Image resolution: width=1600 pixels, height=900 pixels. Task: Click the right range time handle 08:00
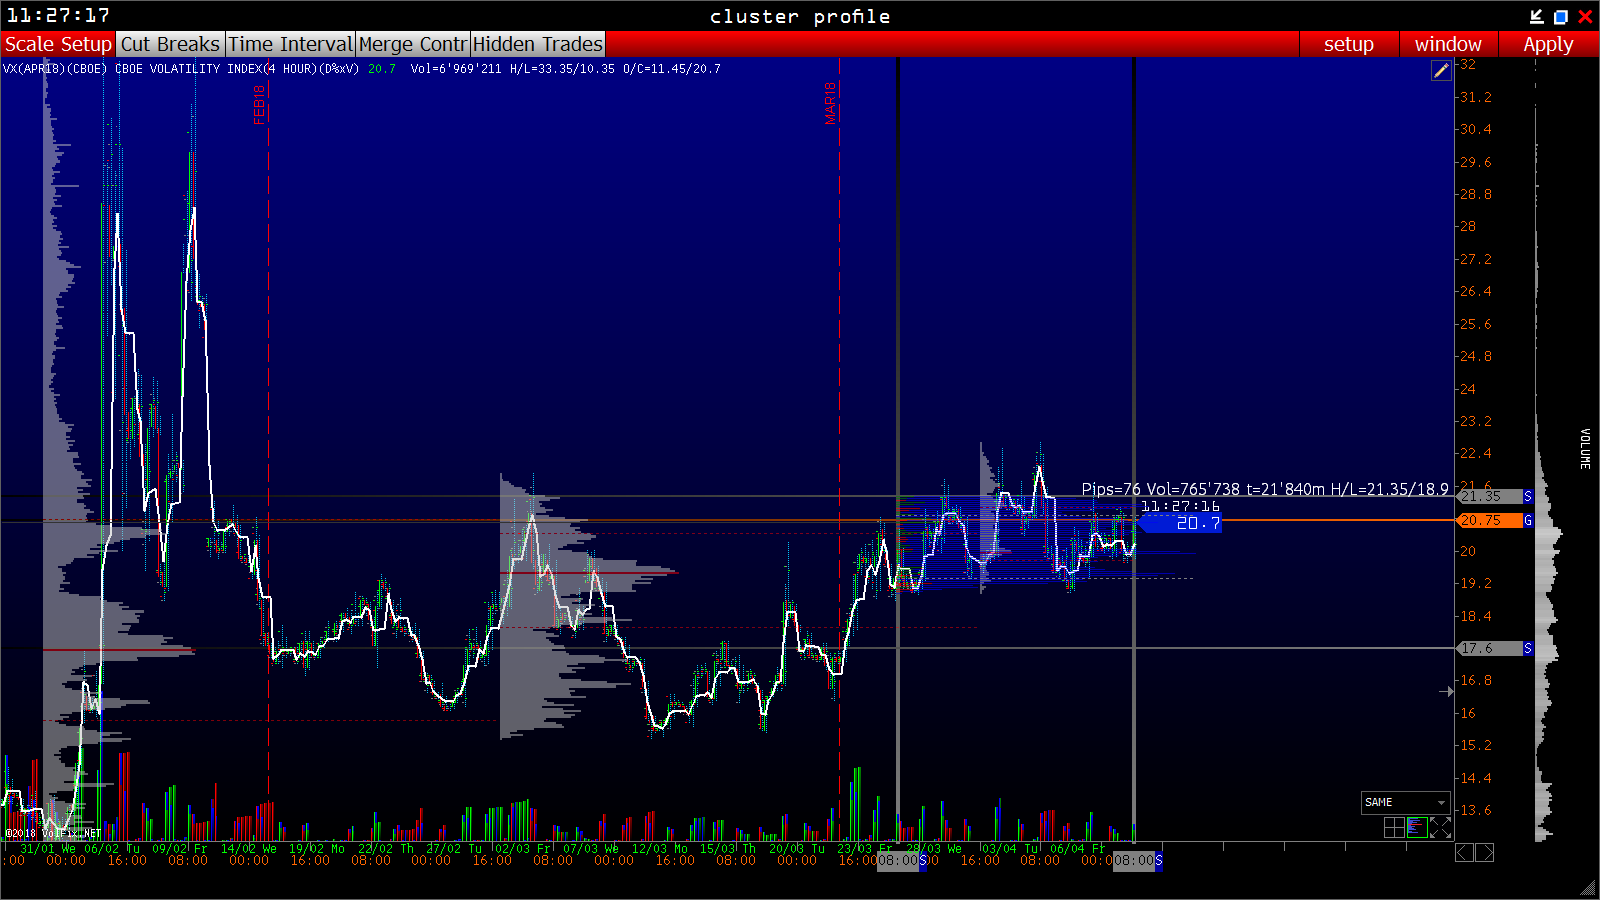coord(1134,861)
